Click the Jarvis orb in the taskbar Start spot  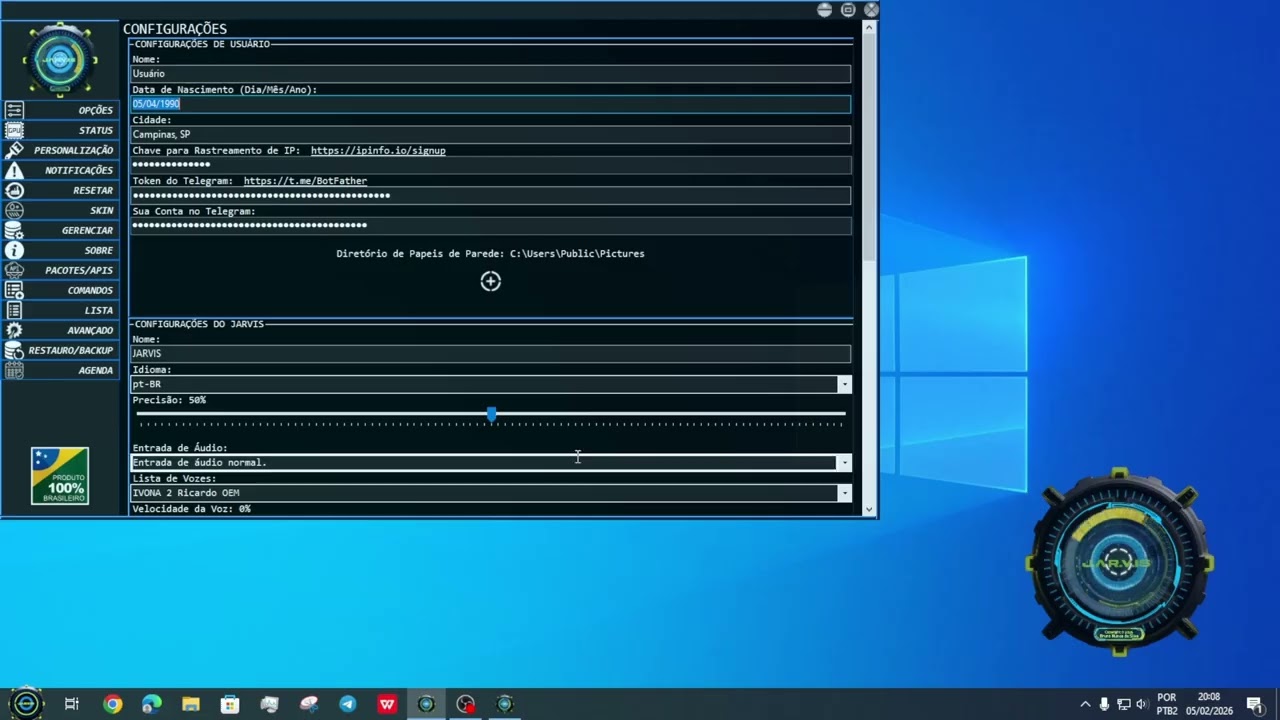(26, 704)
